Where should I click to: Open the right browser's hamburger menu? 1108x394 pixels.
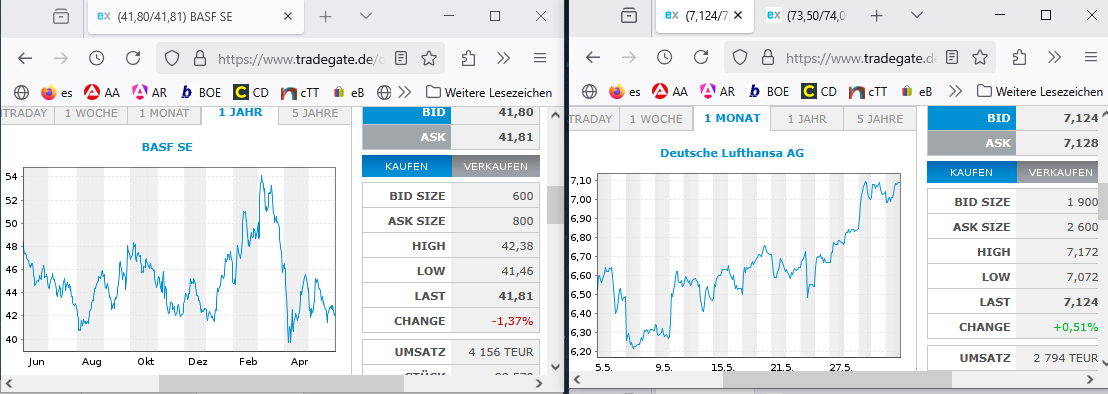(x=1091, y=58)
